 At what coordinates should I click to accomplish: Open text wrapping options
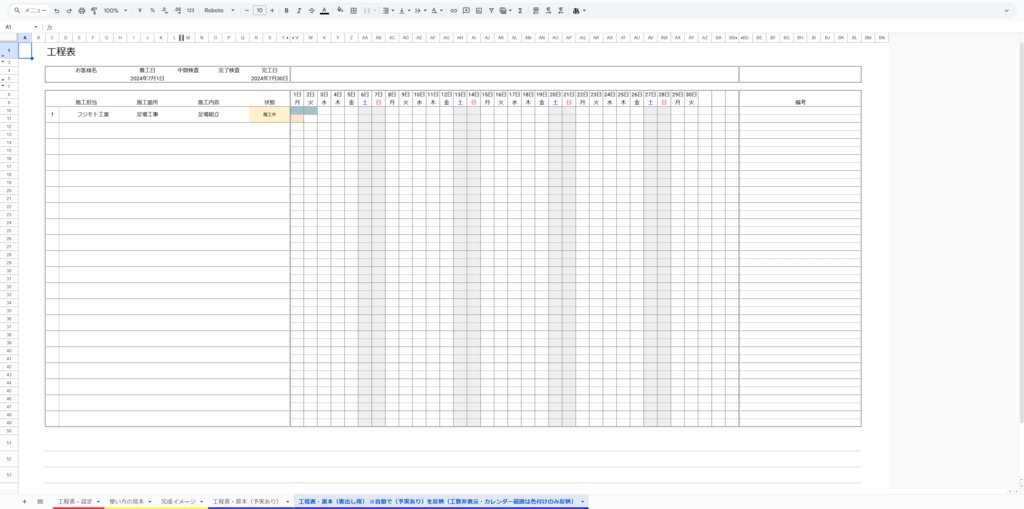pos(419,11)
